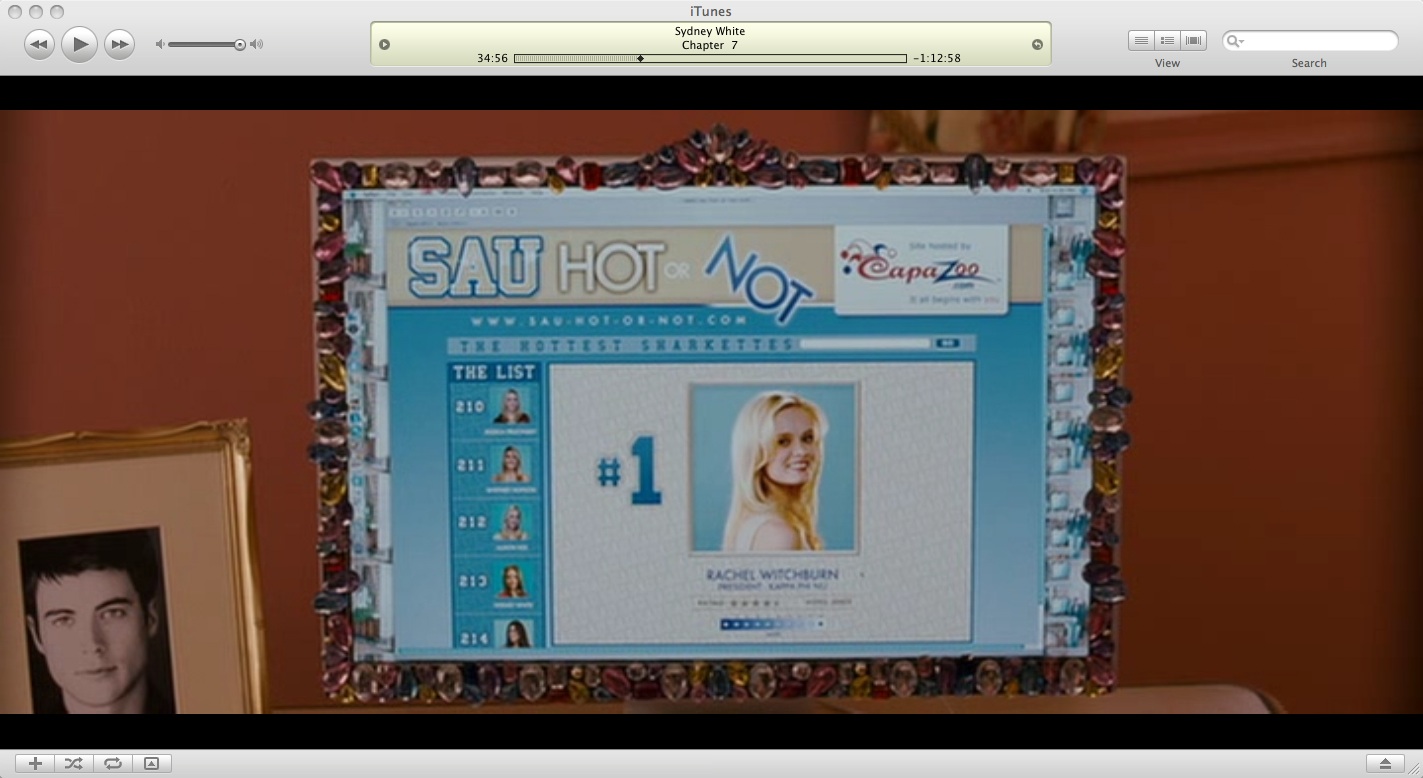Start playback with the Play button
This screenshot has width=1423, height=778.
coord(79,44)
